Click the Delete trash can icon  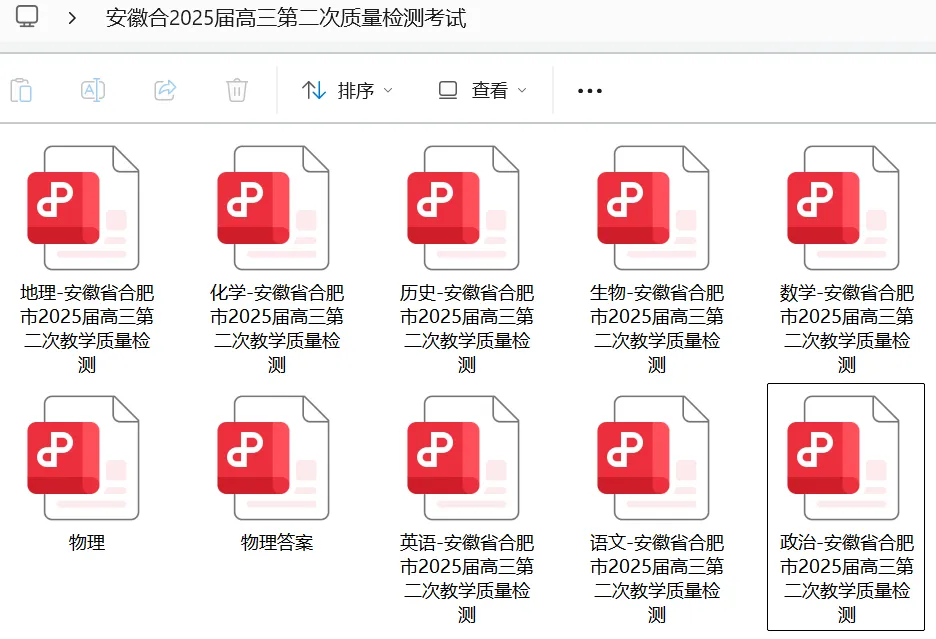pyautogui.click(x=237, y=90)
